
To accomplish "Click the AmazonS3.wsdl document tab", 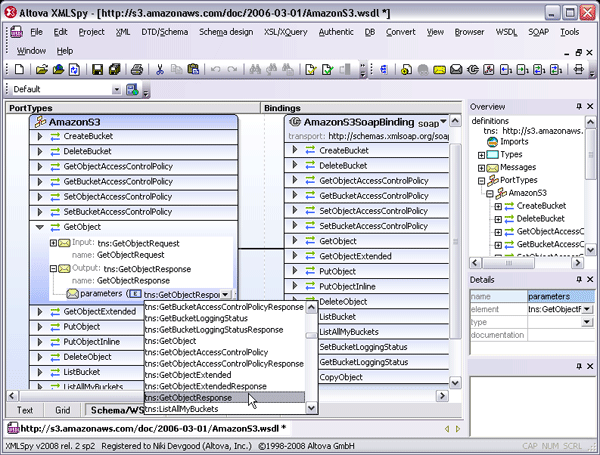I will (x=147, y=429).
